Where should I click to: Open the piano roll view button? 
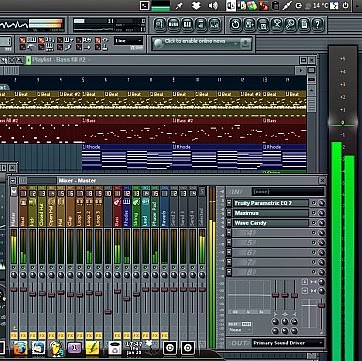click(187, 25)
